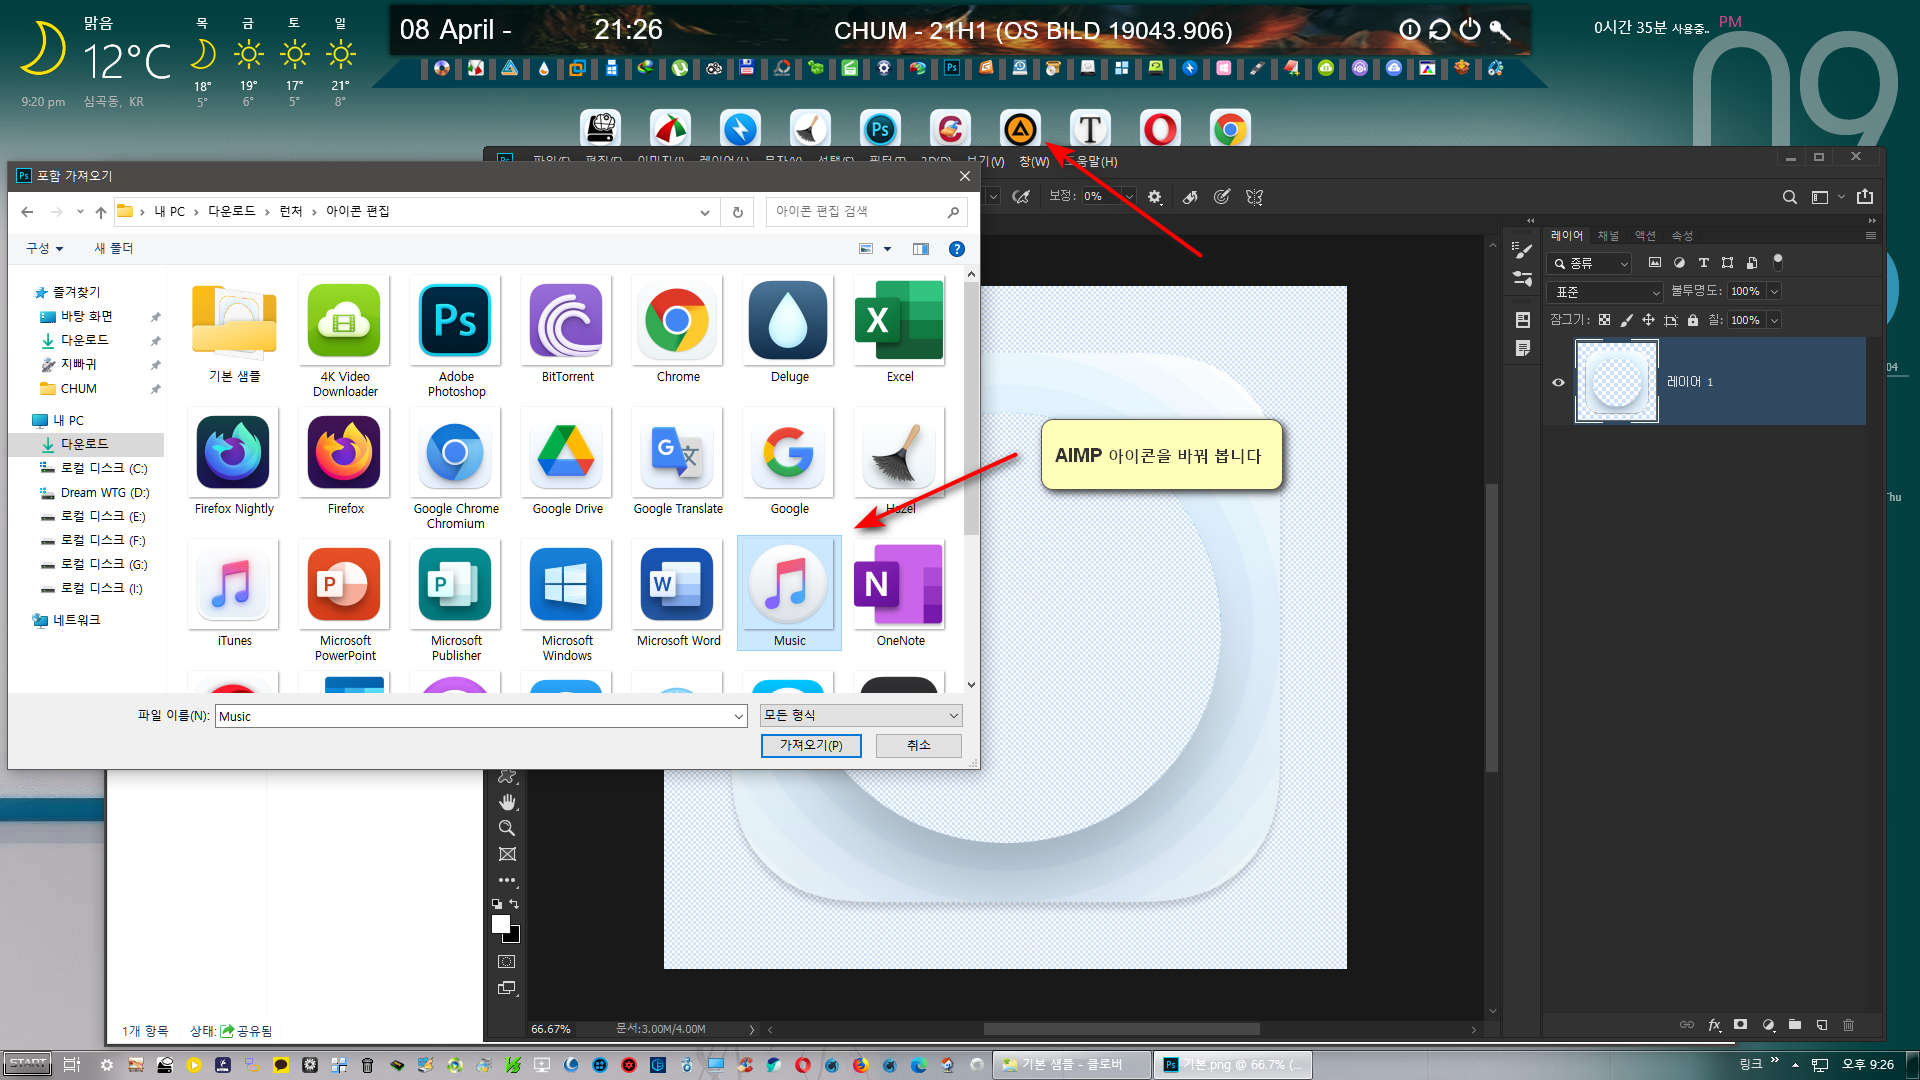Viewport: 1920px width, 1080px height.
Task: Click the refresh button in file dialog
Action: (737, 212)
